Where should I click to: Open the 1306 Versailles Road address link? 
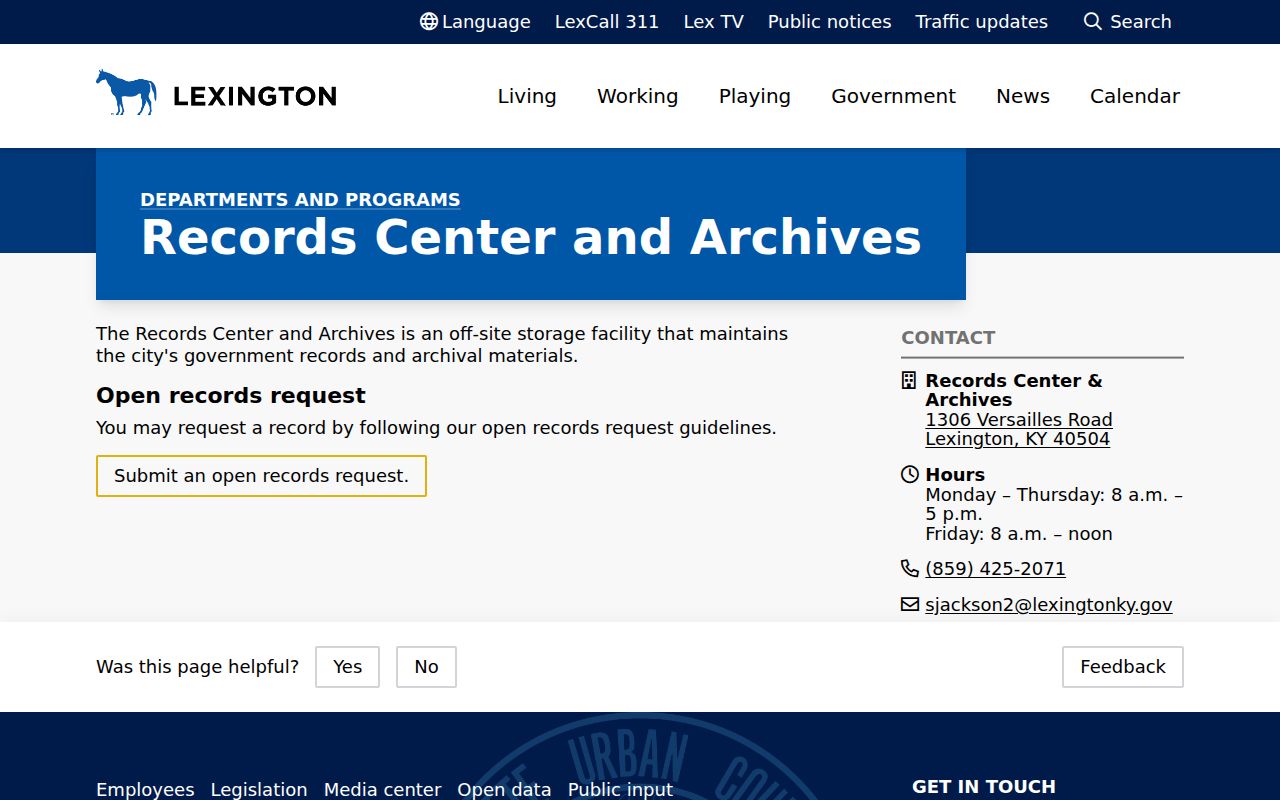[x=1019, y=429]
